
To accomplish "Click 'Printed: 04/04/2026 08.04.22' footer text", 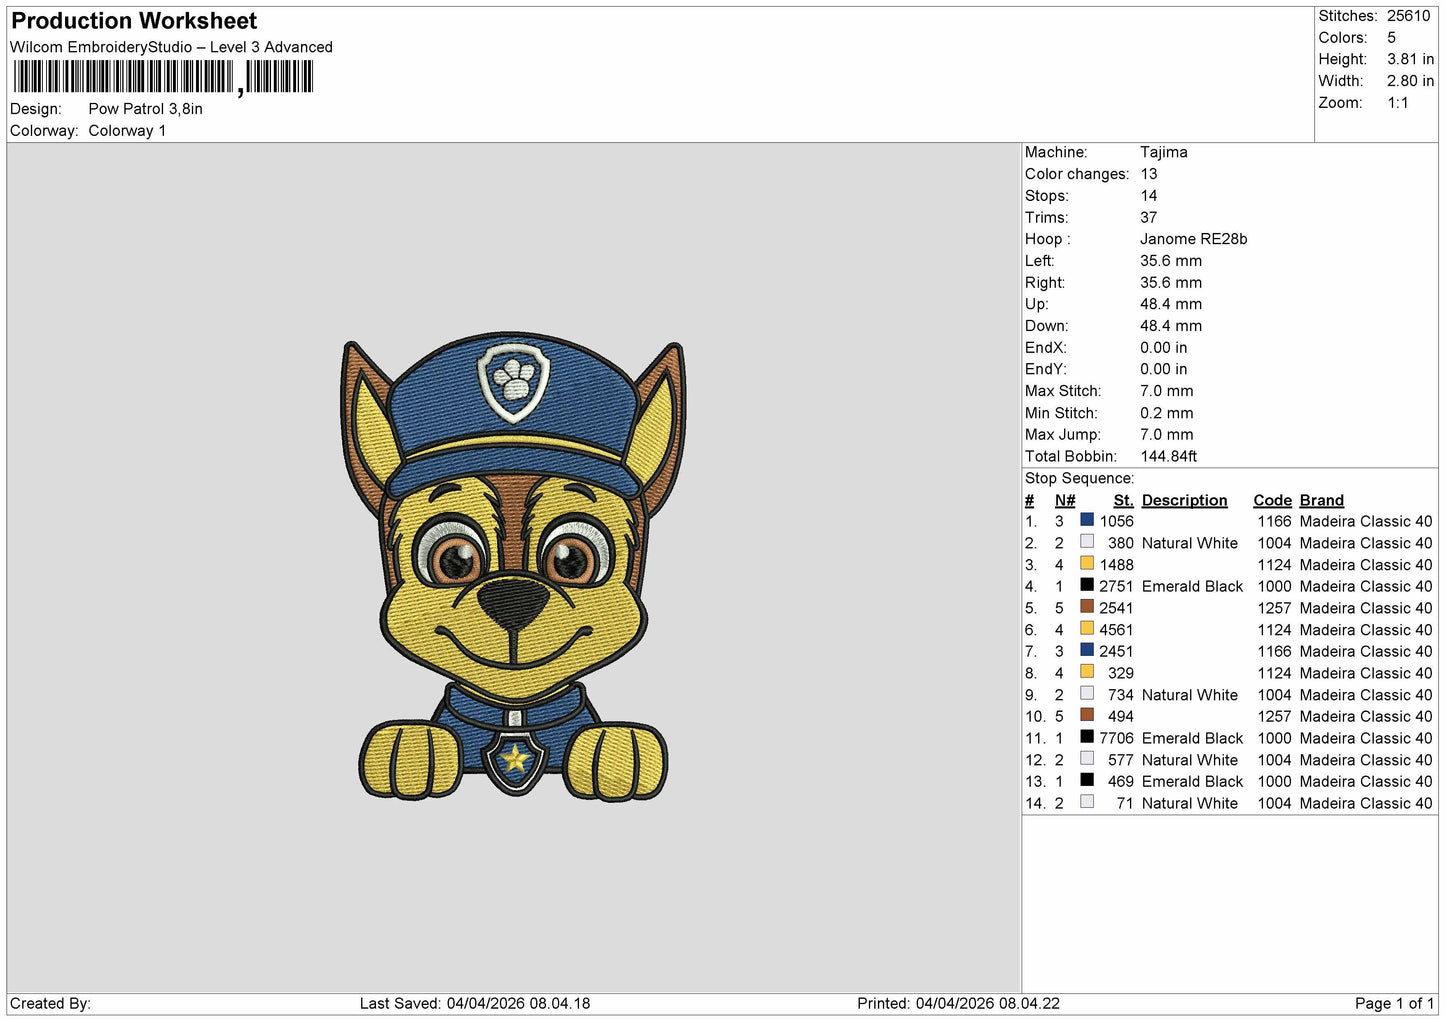I will coord(958,1003).
